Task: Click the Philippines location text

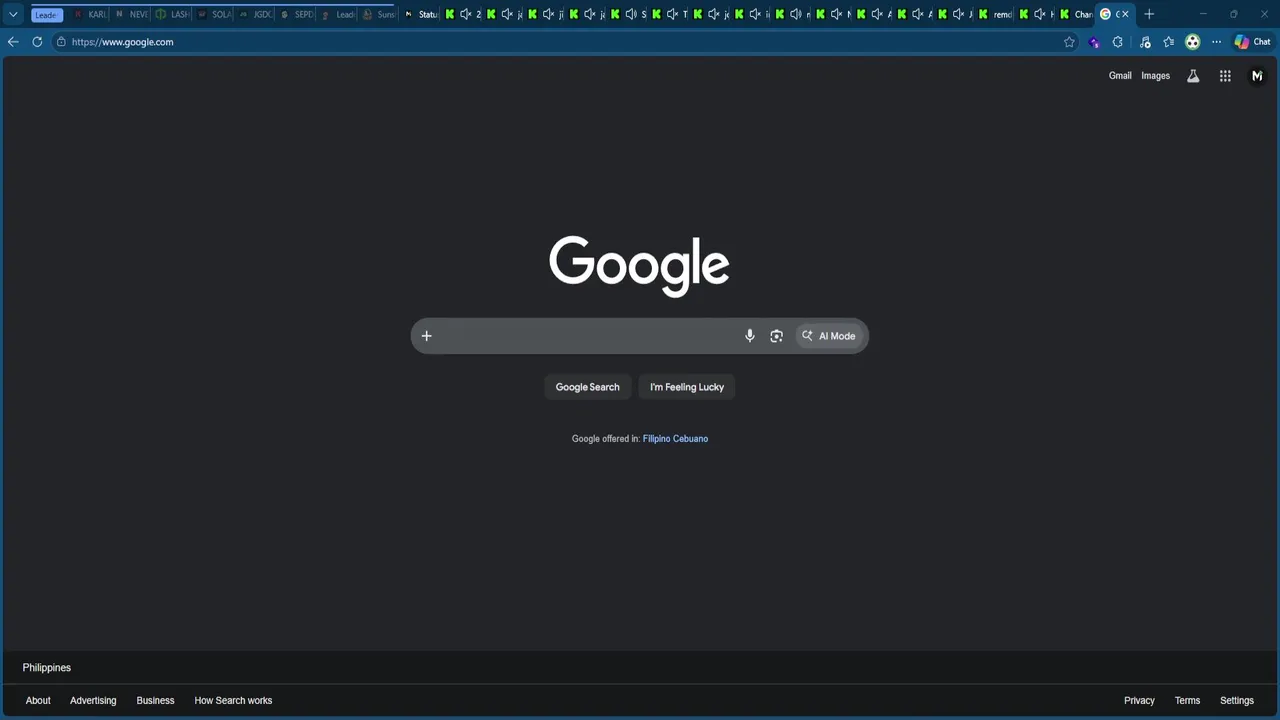Action: [47, 668]
